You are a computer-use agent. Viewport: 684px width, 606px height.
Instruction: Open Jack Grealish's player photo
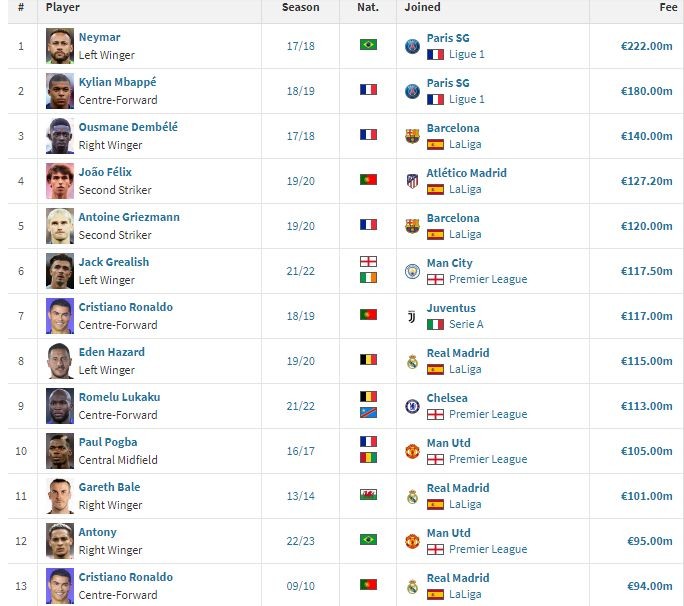(x=60, y=271)
